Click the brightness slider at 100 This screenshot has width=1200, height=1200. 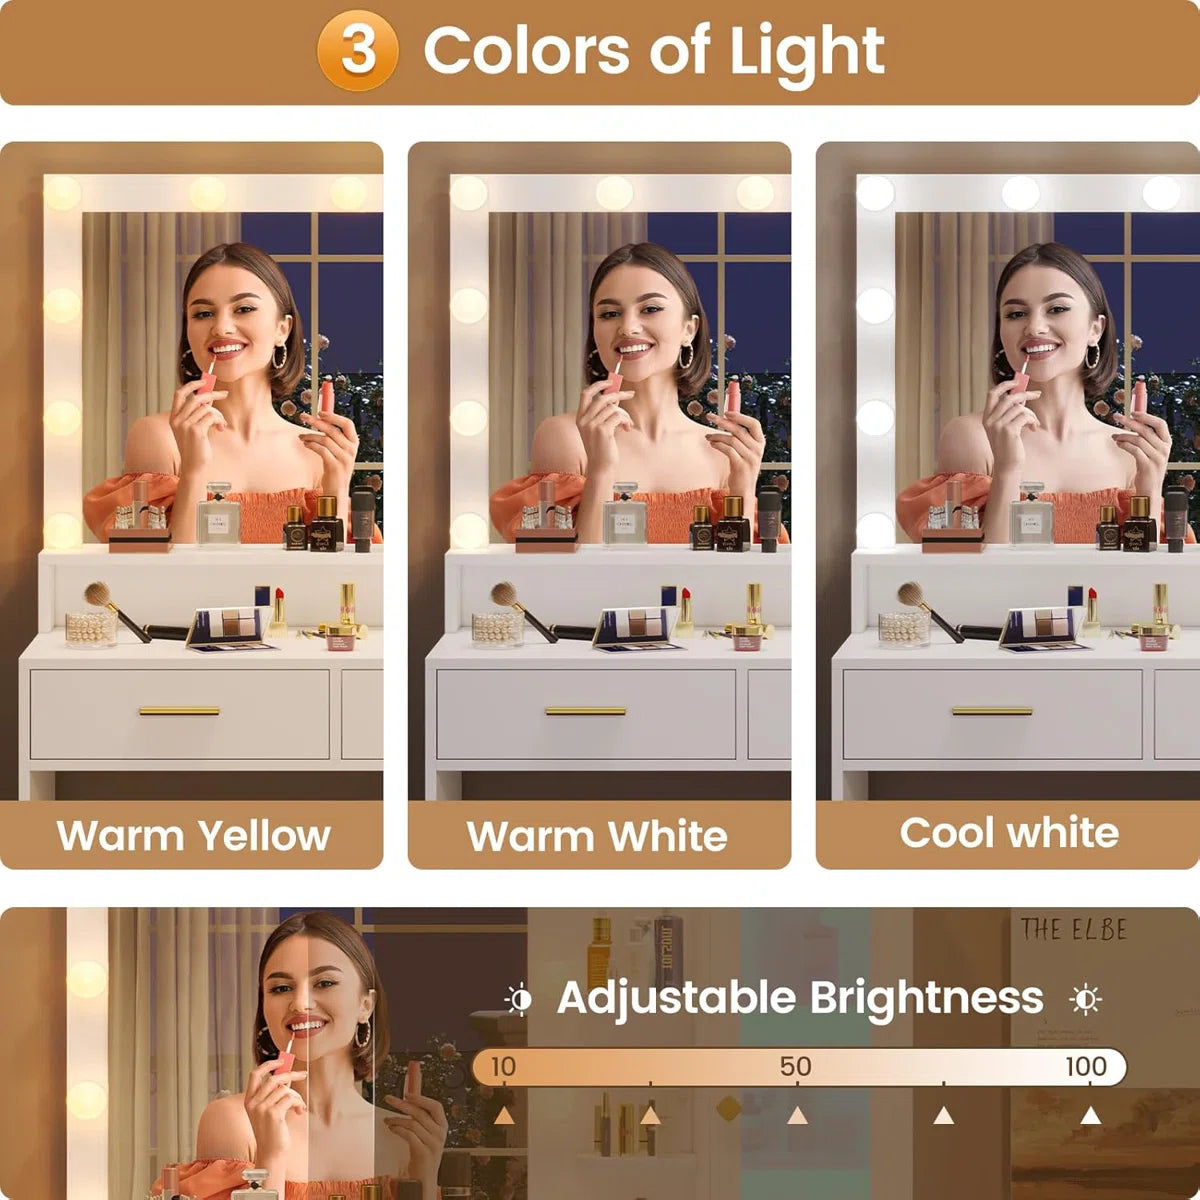1085,1066
